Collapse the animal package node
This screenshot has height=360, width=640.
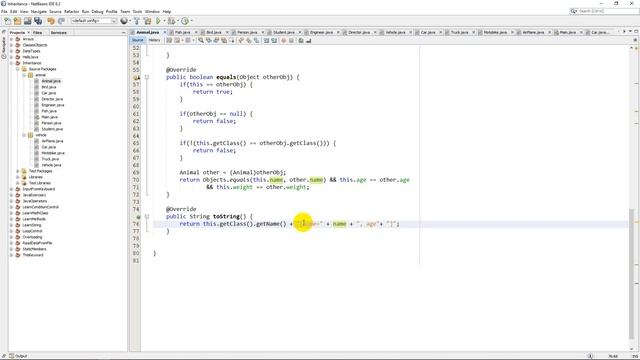coord(24,75)
